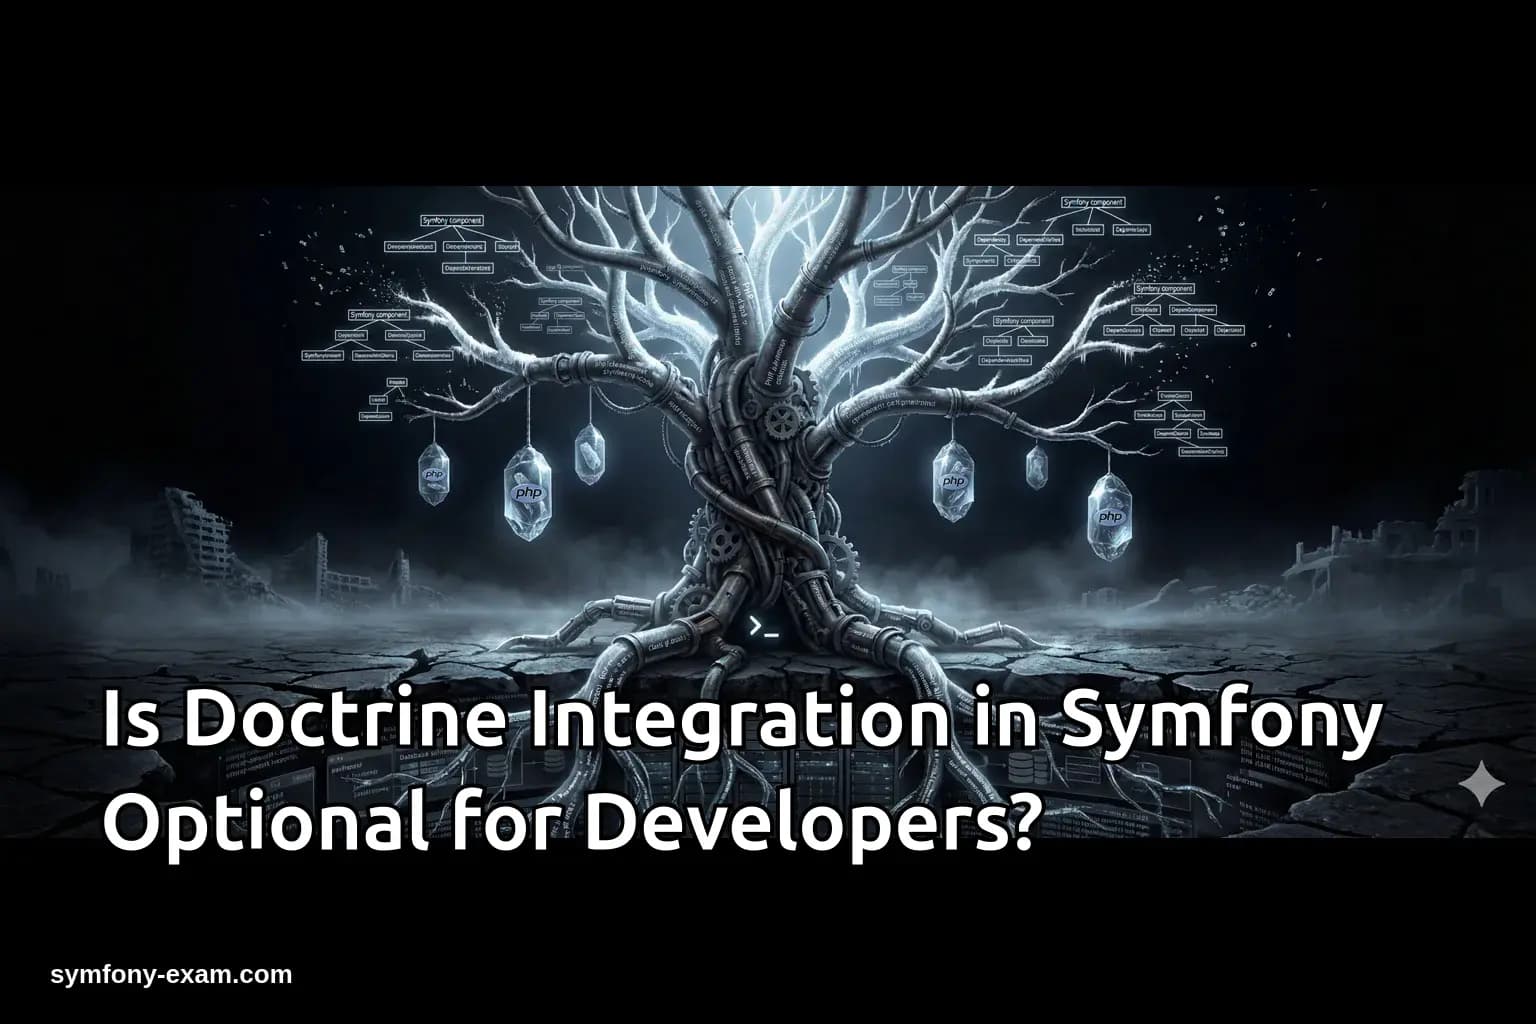Toggle the Components node under Dependency
The width and height of the screenshot is (1536, 1024).
point(980,261)
